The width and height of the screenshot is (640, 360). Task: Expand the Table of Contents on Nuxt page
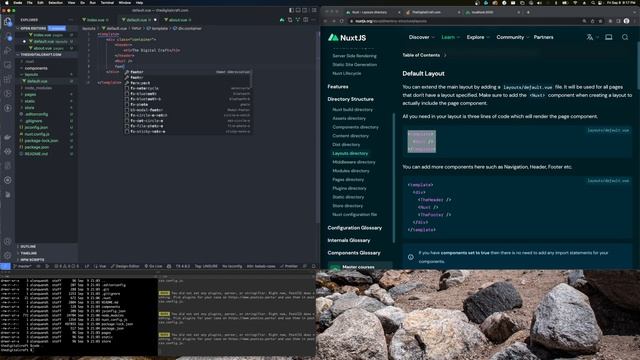tap(424, 55)
